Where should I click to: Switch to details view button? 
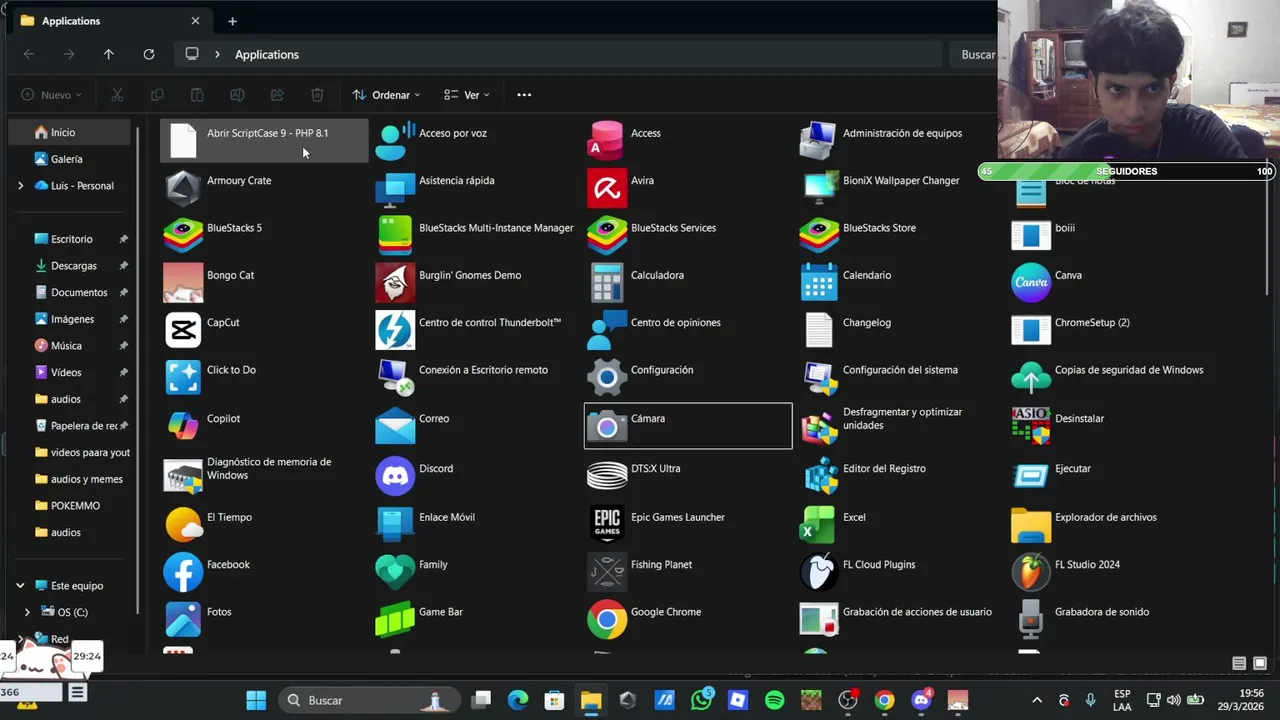tap(1239, 663)
